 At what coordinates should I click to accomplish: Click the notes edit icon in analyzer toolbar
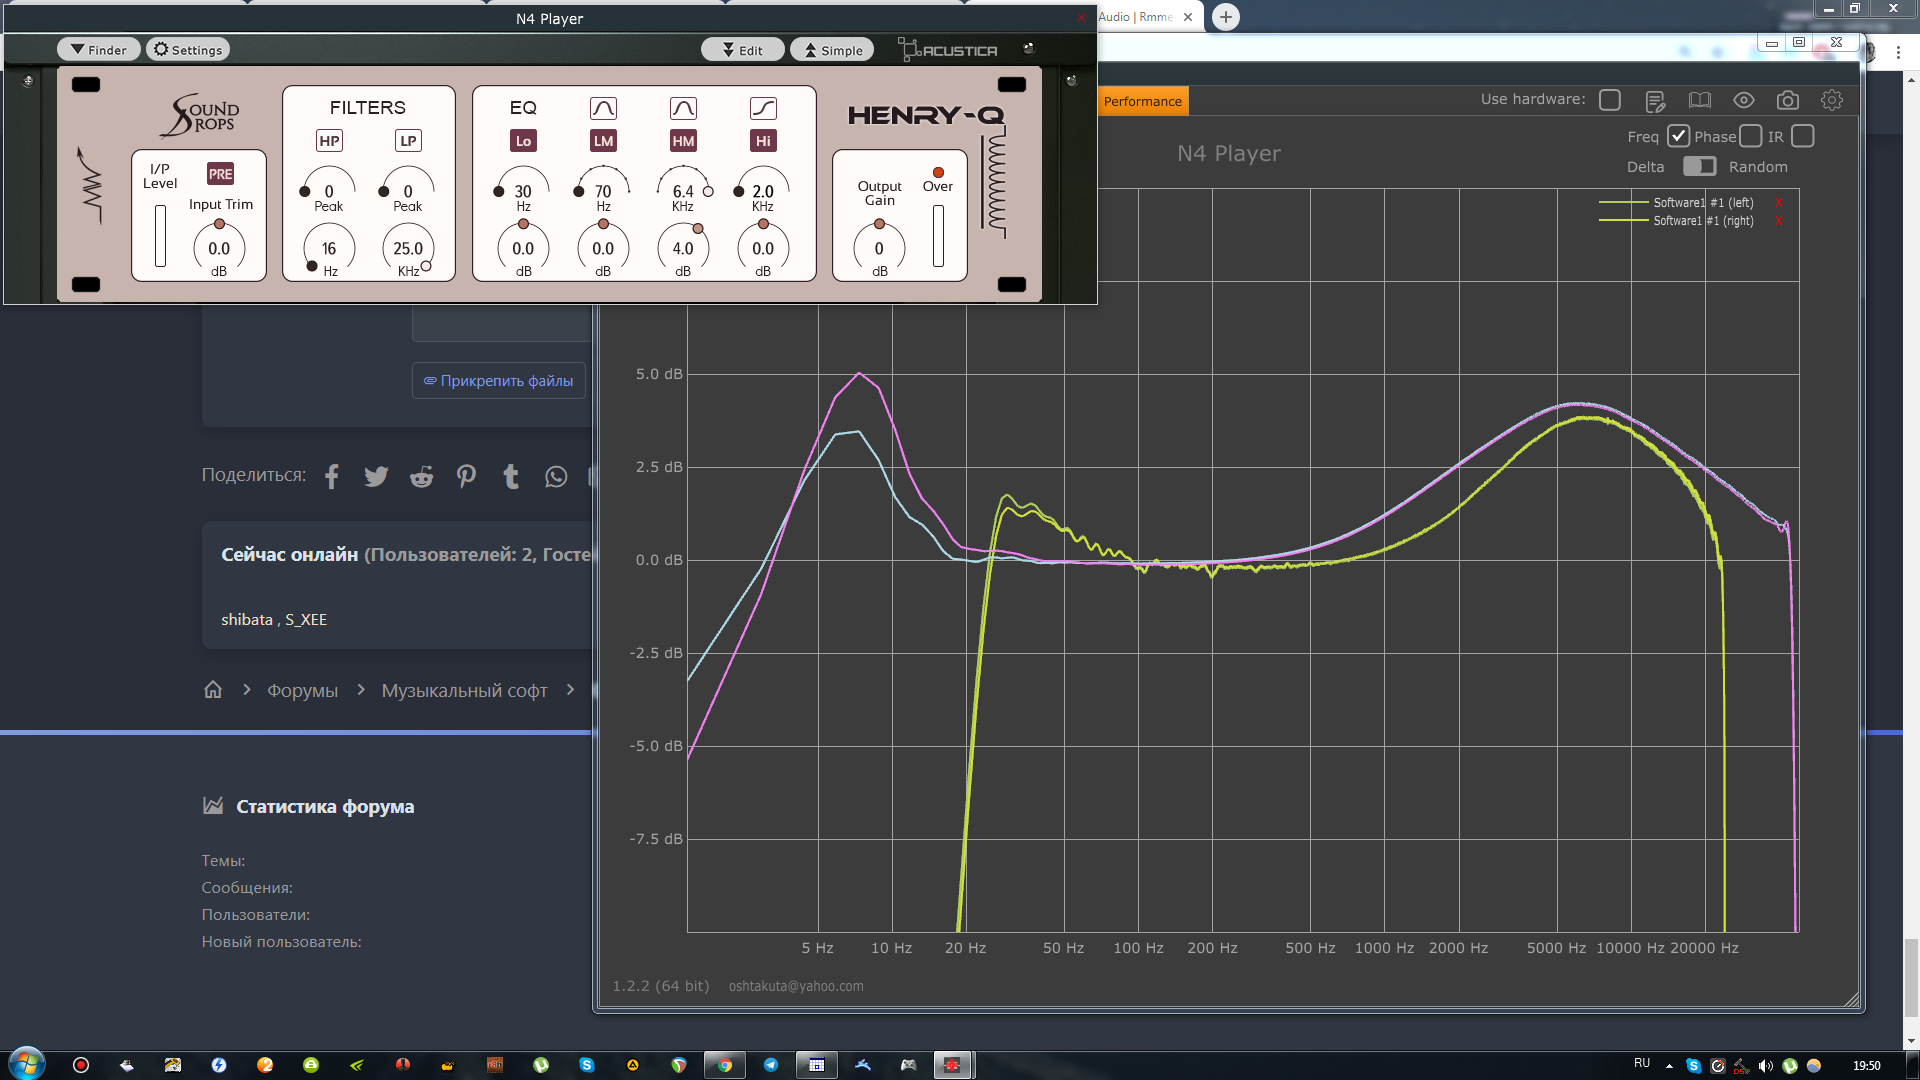[1655, 101]
